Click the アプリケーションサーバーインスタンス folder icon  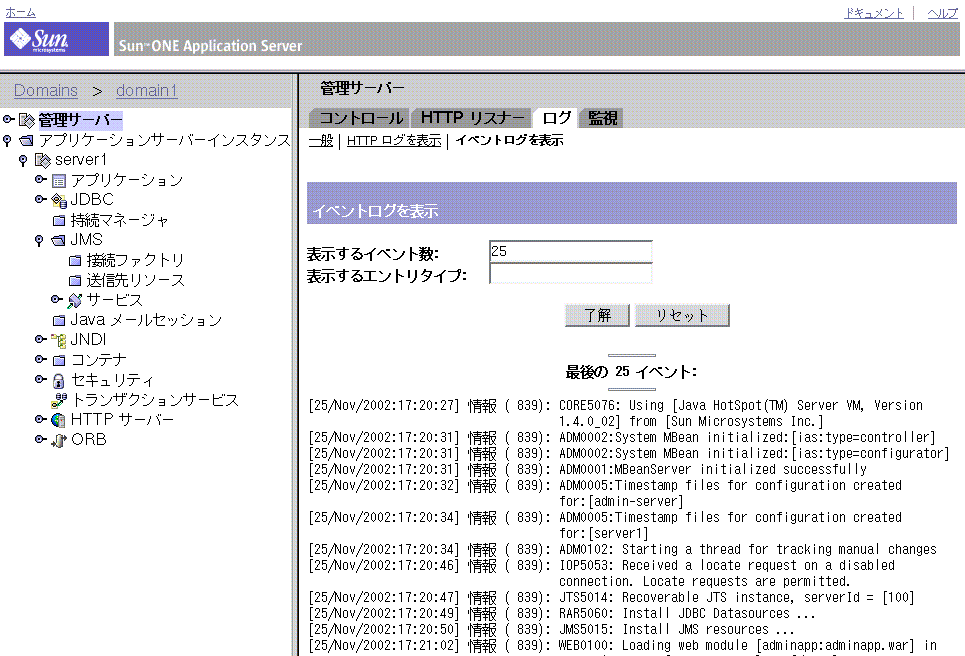pos(26,141)
